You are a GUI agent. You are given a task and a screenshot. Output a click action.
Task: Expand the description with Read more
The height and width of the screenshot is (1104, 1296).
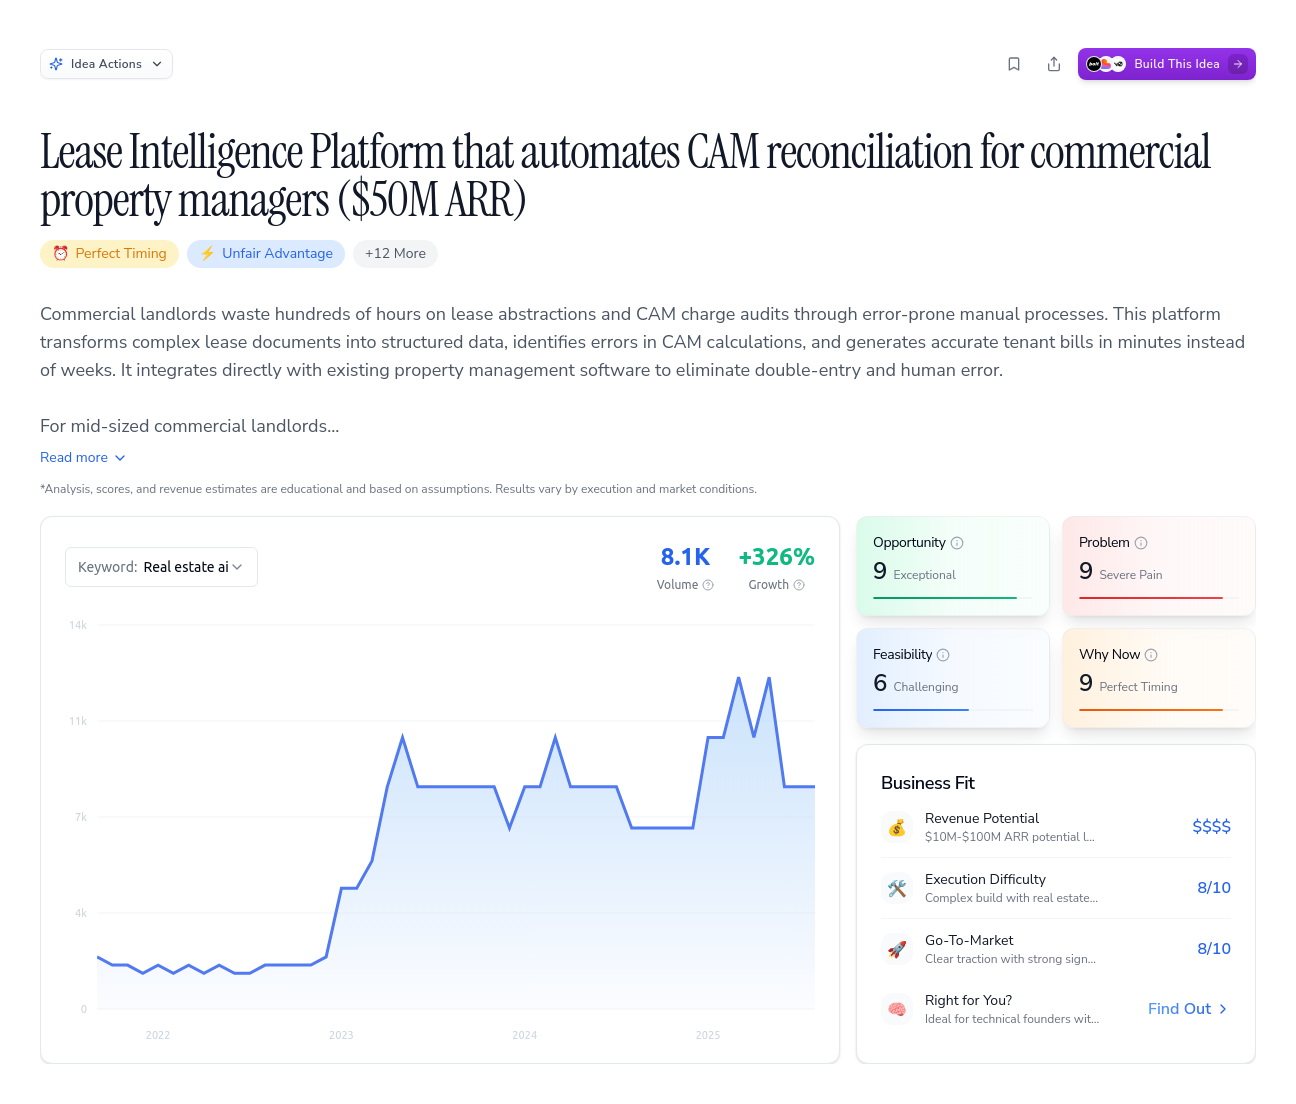point(83,457)
